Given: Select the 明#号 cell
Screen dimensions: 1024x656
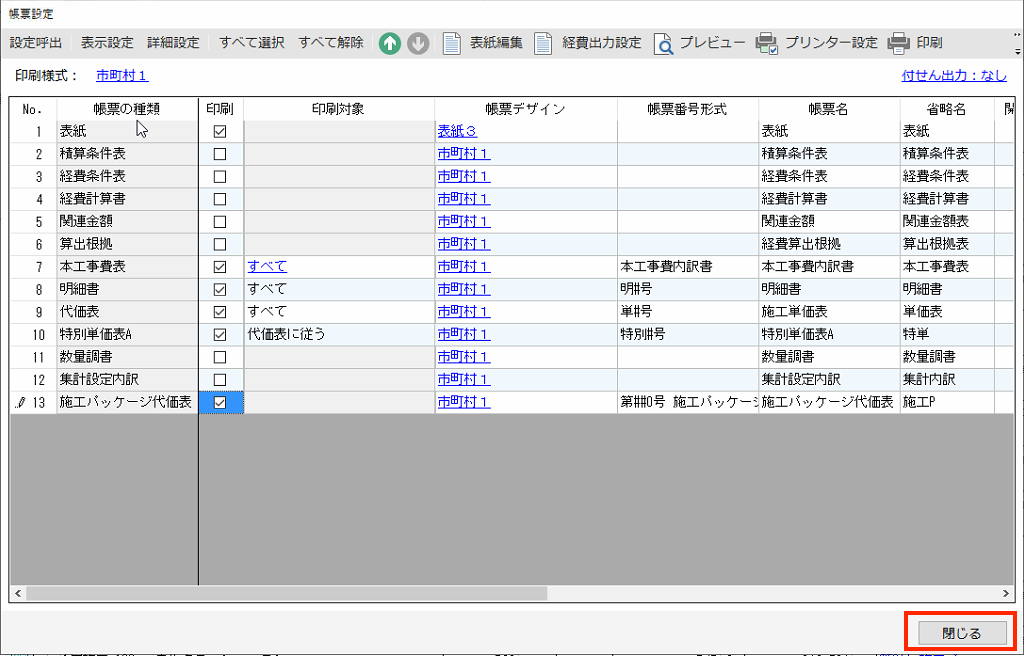Looking at the screenshot, I should pos(688,289).
